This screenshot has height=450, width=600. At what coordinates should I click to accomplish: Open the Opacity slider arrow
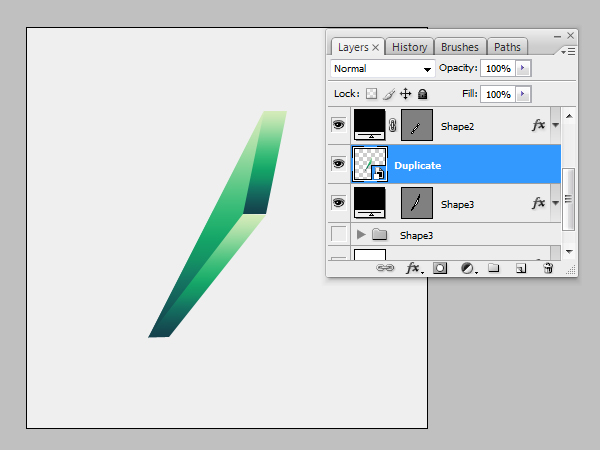point(523,68)
